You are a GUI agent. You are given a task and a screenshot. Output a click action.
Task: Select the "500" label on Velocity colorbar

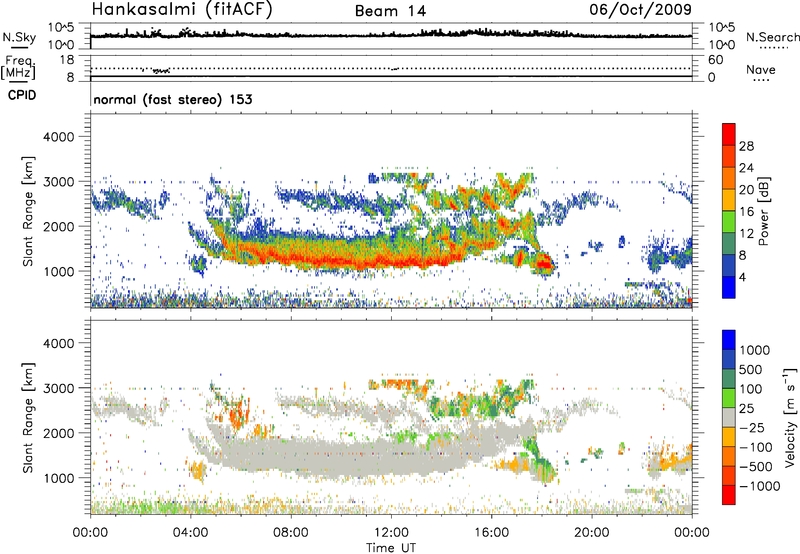751,369
